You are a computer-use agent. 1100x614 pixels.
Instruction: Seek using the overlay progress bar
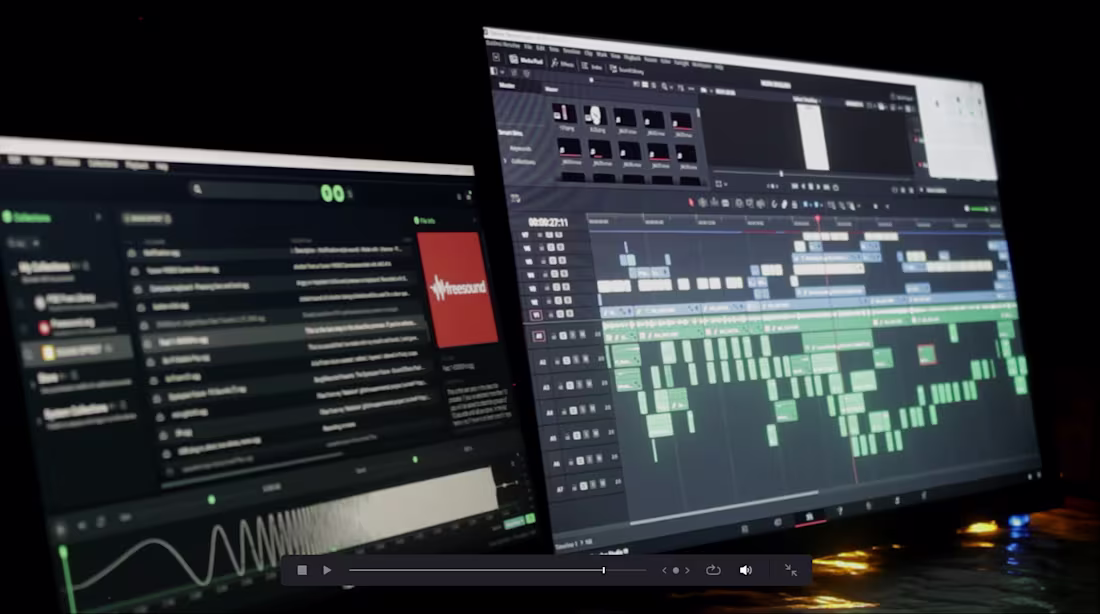point(497,570)
